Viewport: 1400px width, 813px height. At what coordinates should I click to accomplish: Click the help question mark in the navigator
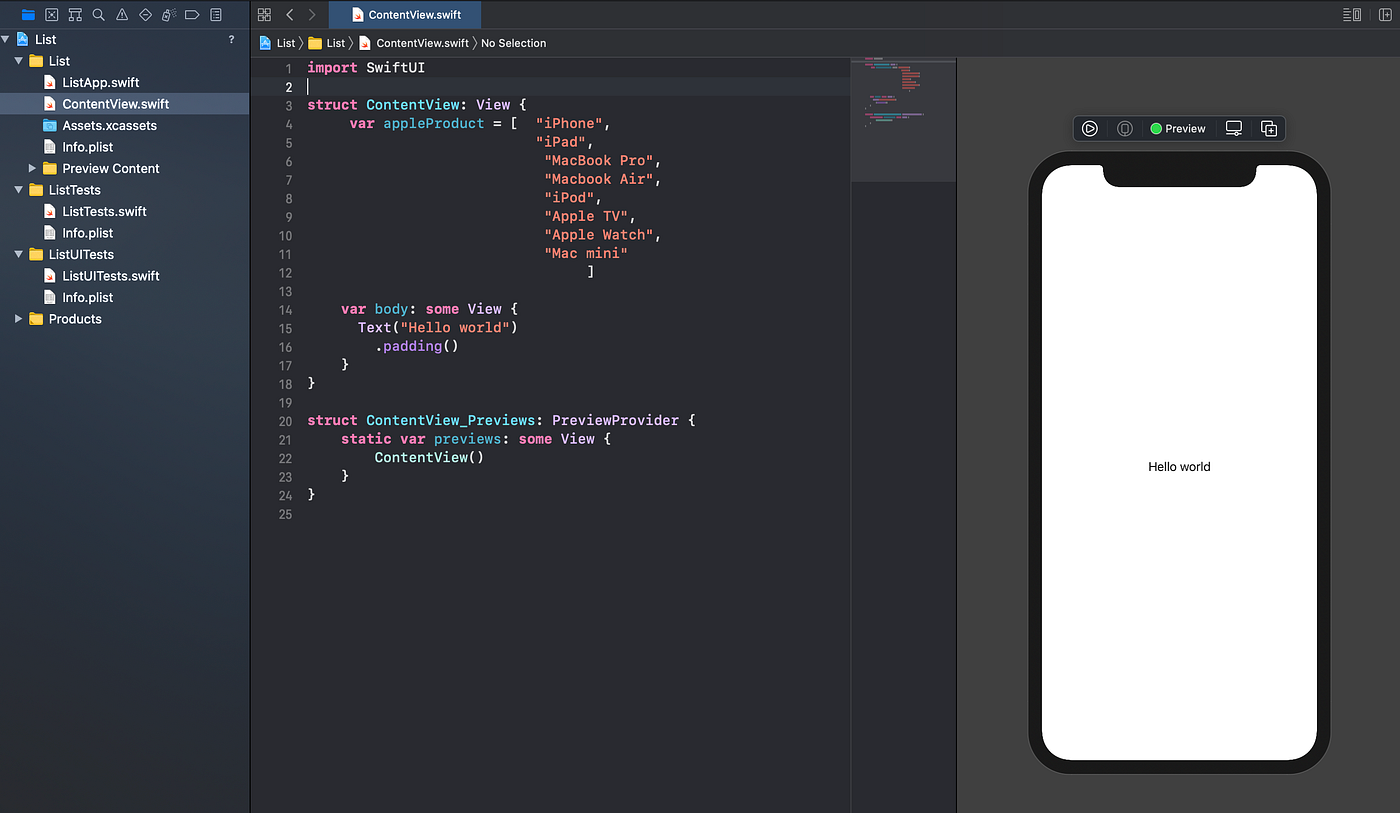pyautogui.click(x=231, y=38)
